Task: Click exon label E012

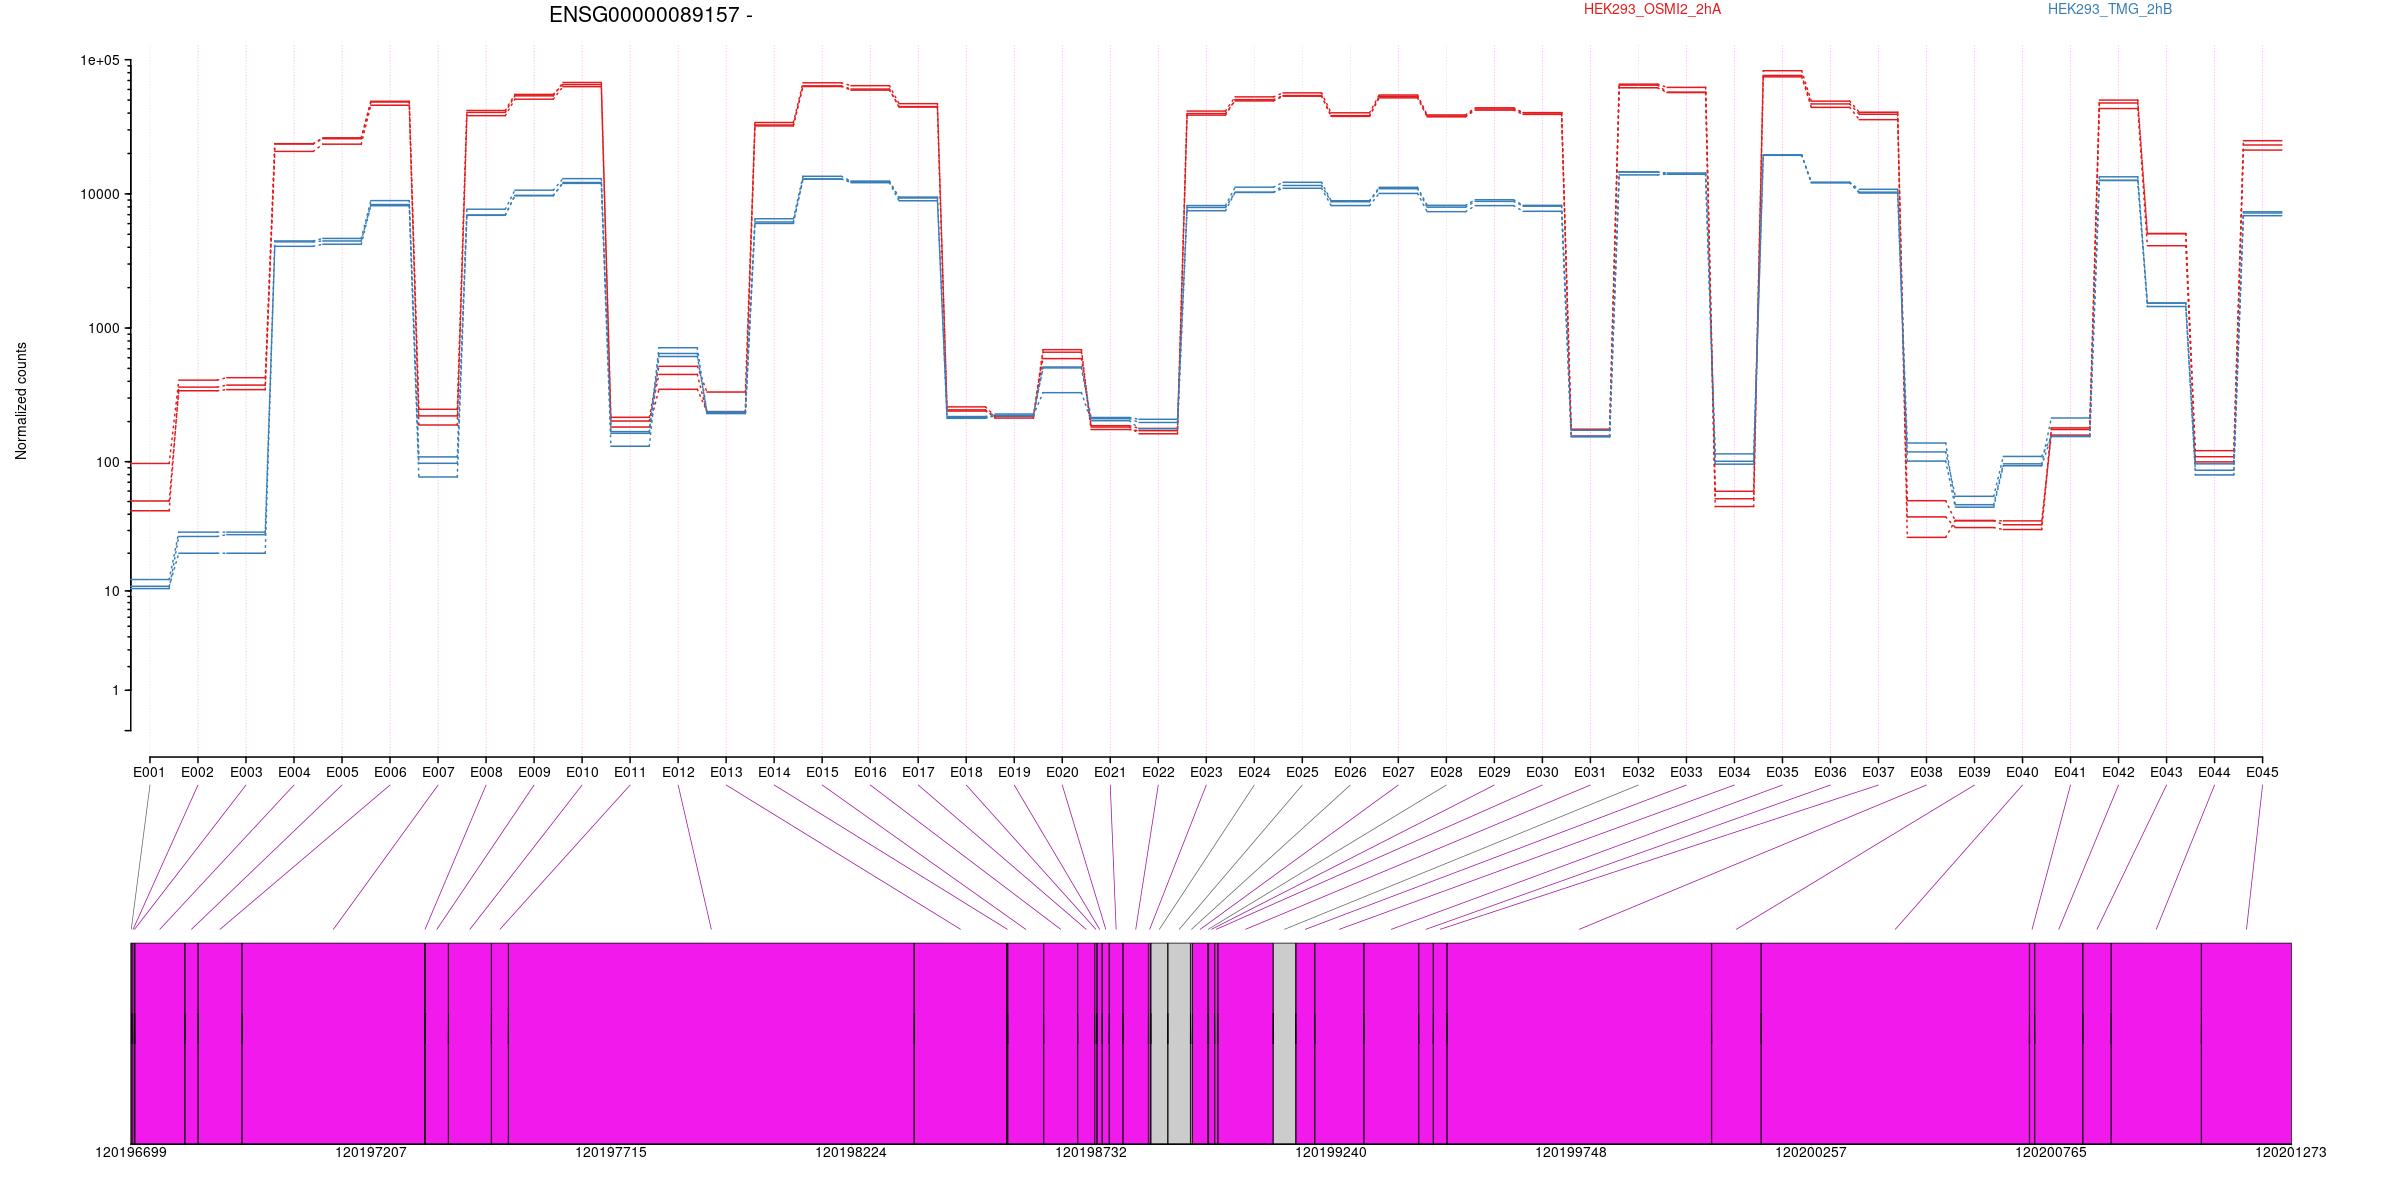Action: coord(678,772)
